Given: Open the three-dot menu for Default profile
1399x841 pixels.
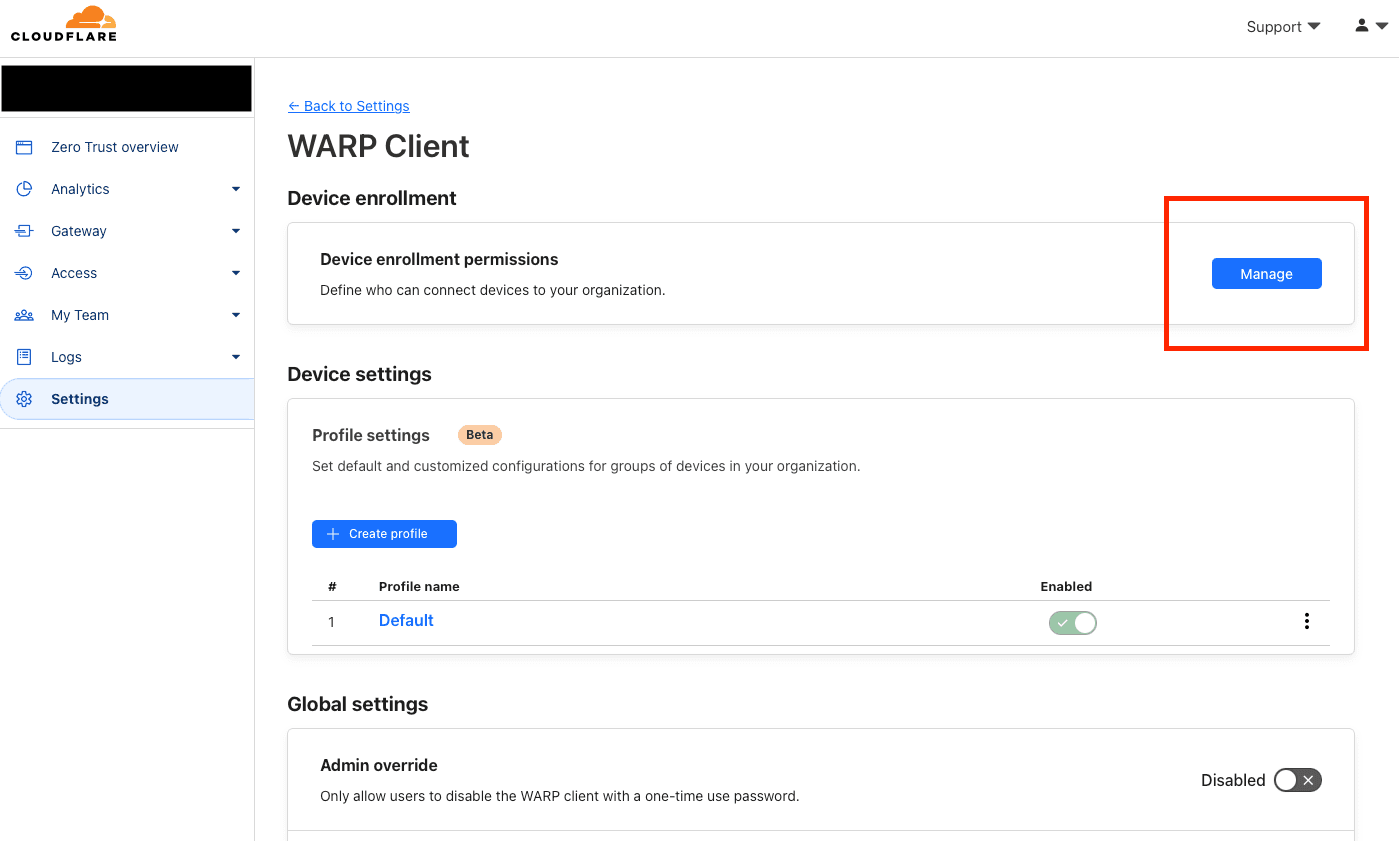Looking at the screenshot, I should 1306,621.
